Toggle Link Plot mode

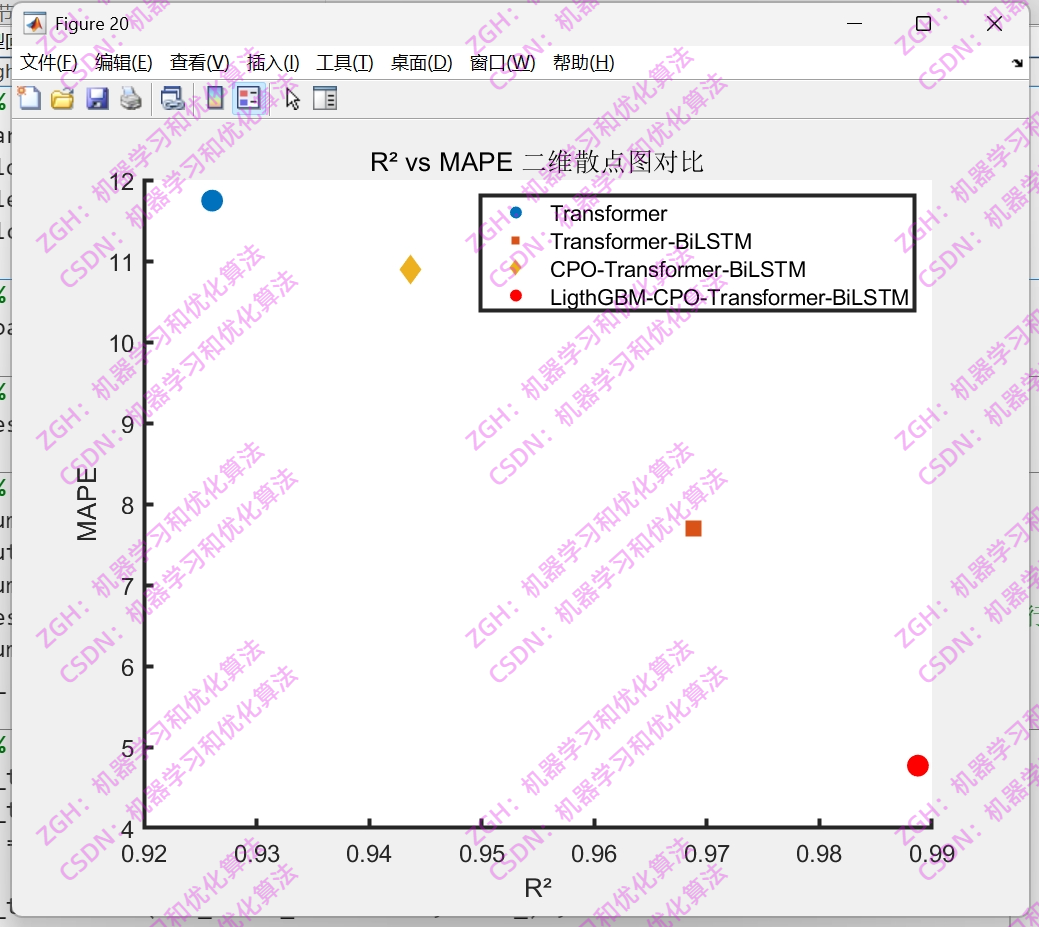point(172,98)
